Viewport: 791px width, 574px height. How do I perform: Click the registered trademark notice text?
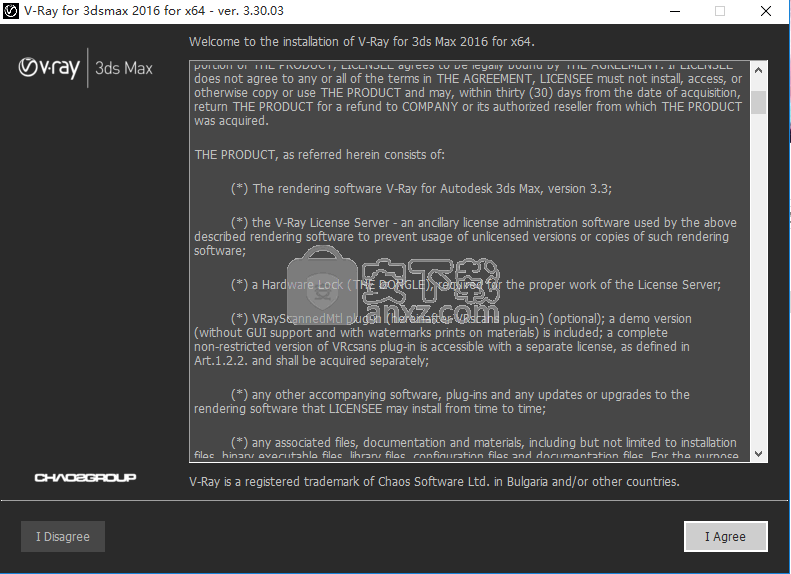(x=434, y=482)
